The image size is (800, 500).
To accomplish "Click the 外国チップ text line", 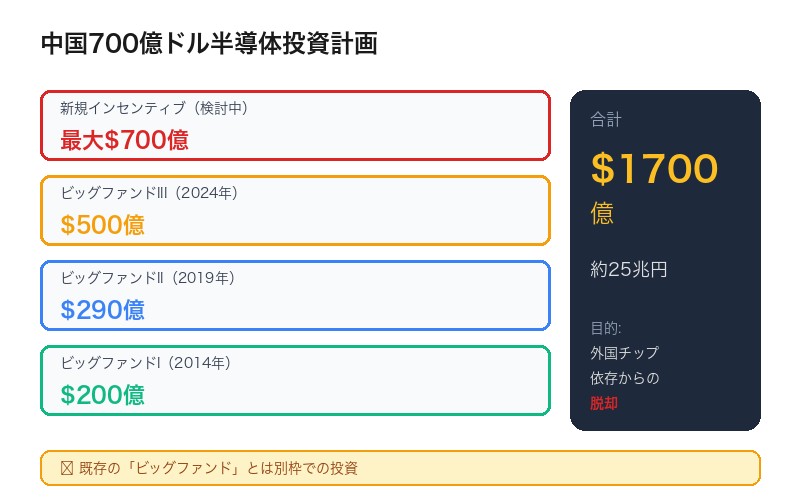I will pos(624,353).
